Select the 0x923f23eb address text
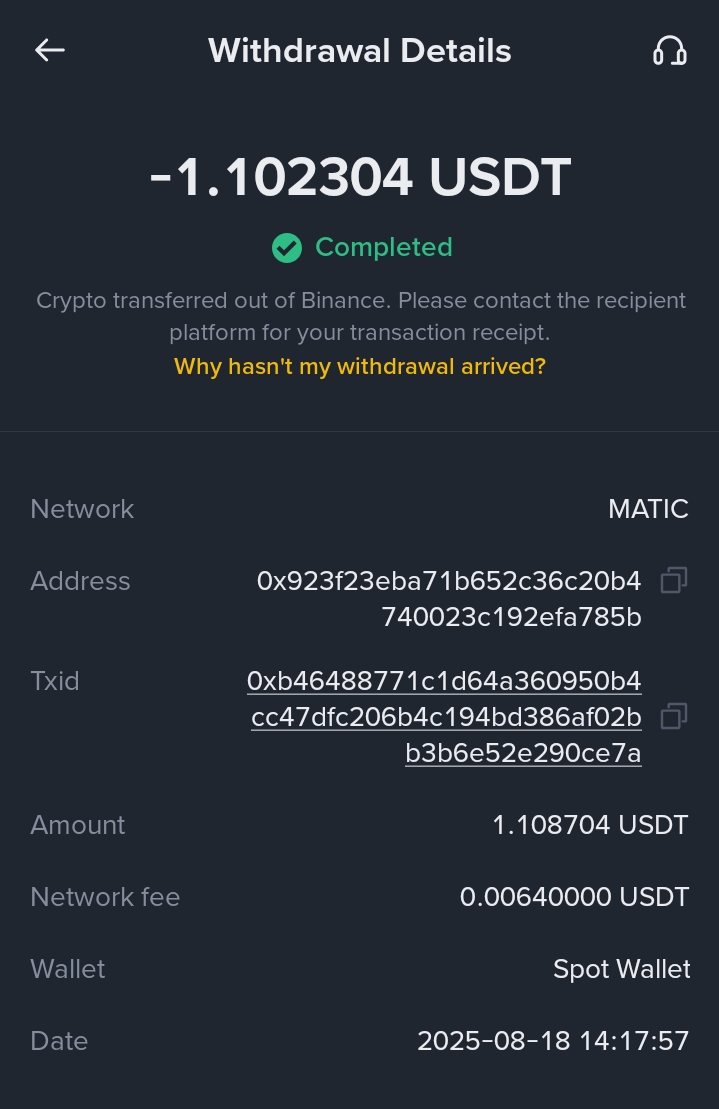 click(449, 599)
